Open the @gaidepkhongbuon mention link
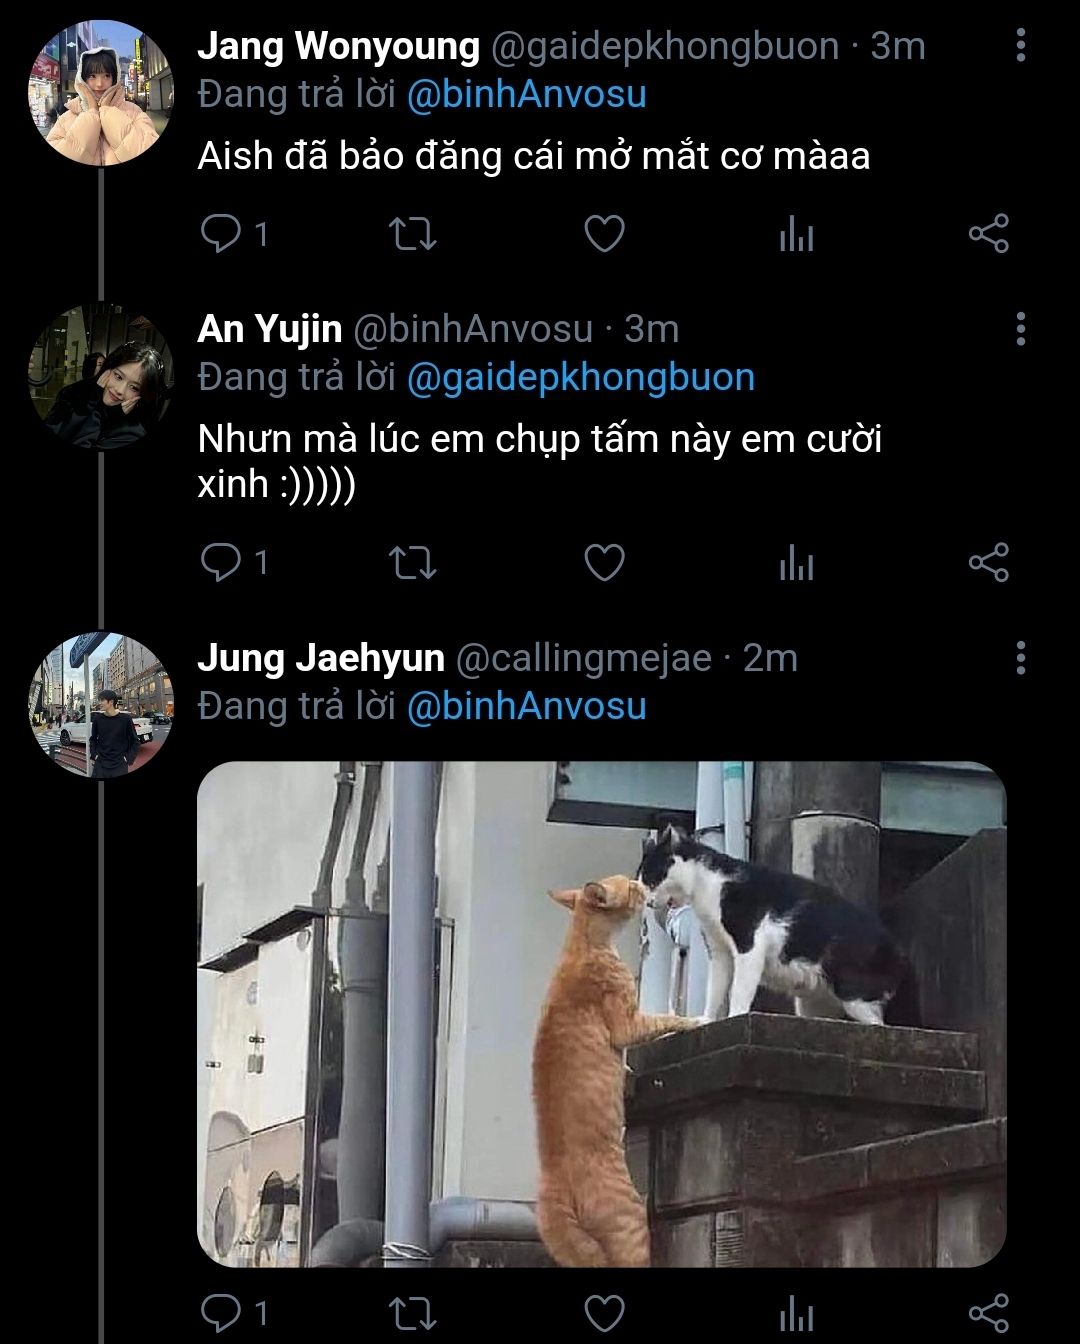Image resolution: width=1080 pixels, height=1344 pixels. (x=580, y=377)
